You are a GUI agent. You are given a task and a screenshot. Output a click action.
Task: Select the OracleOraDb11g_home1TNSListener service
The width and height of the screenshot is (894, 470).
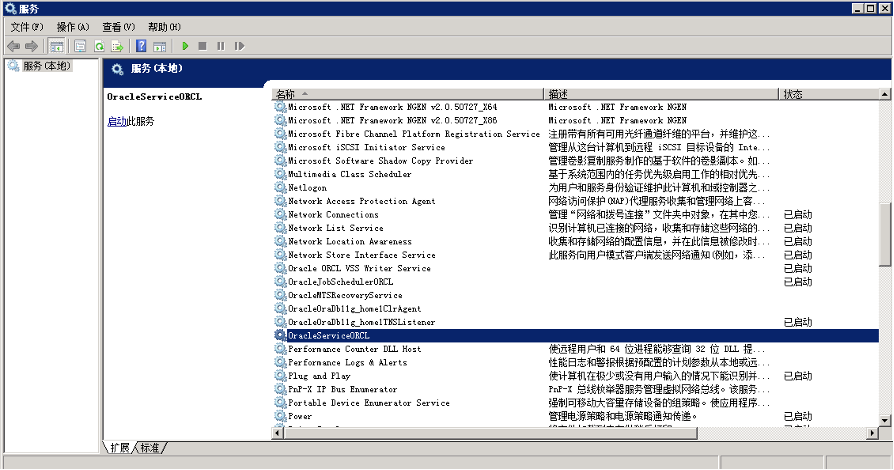(x=576, y=322)
